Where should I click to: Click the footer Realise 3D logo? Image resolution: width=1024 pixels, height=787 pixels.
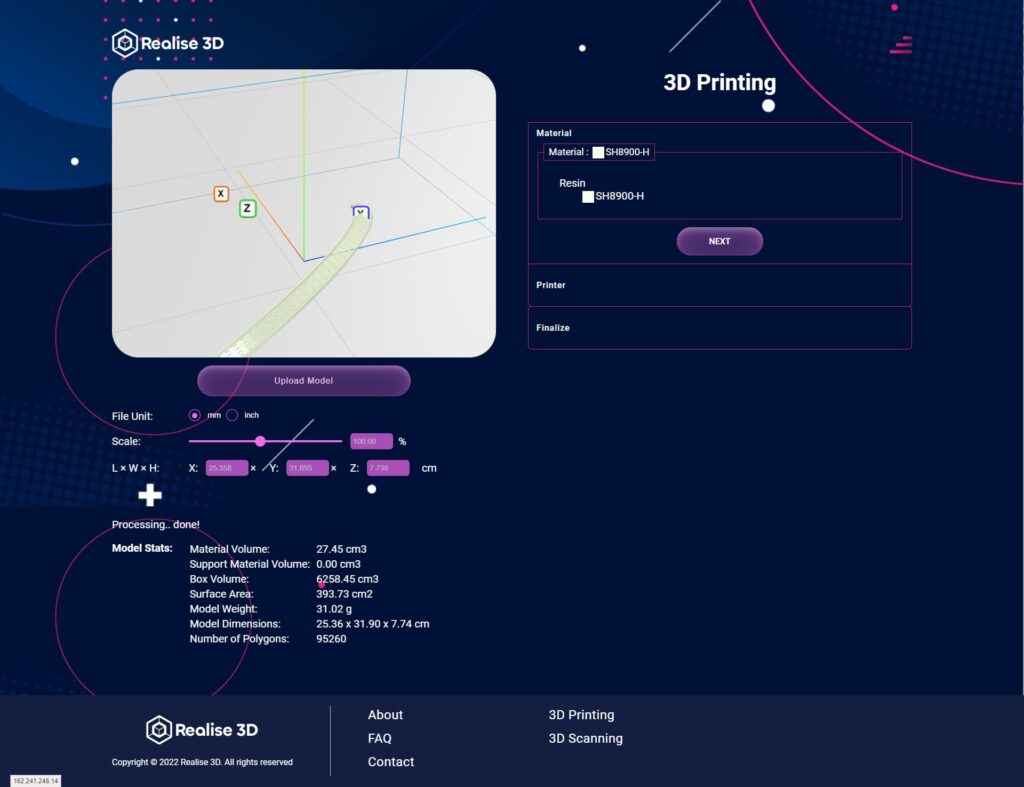pyautogui.click(x=202, y=730)
